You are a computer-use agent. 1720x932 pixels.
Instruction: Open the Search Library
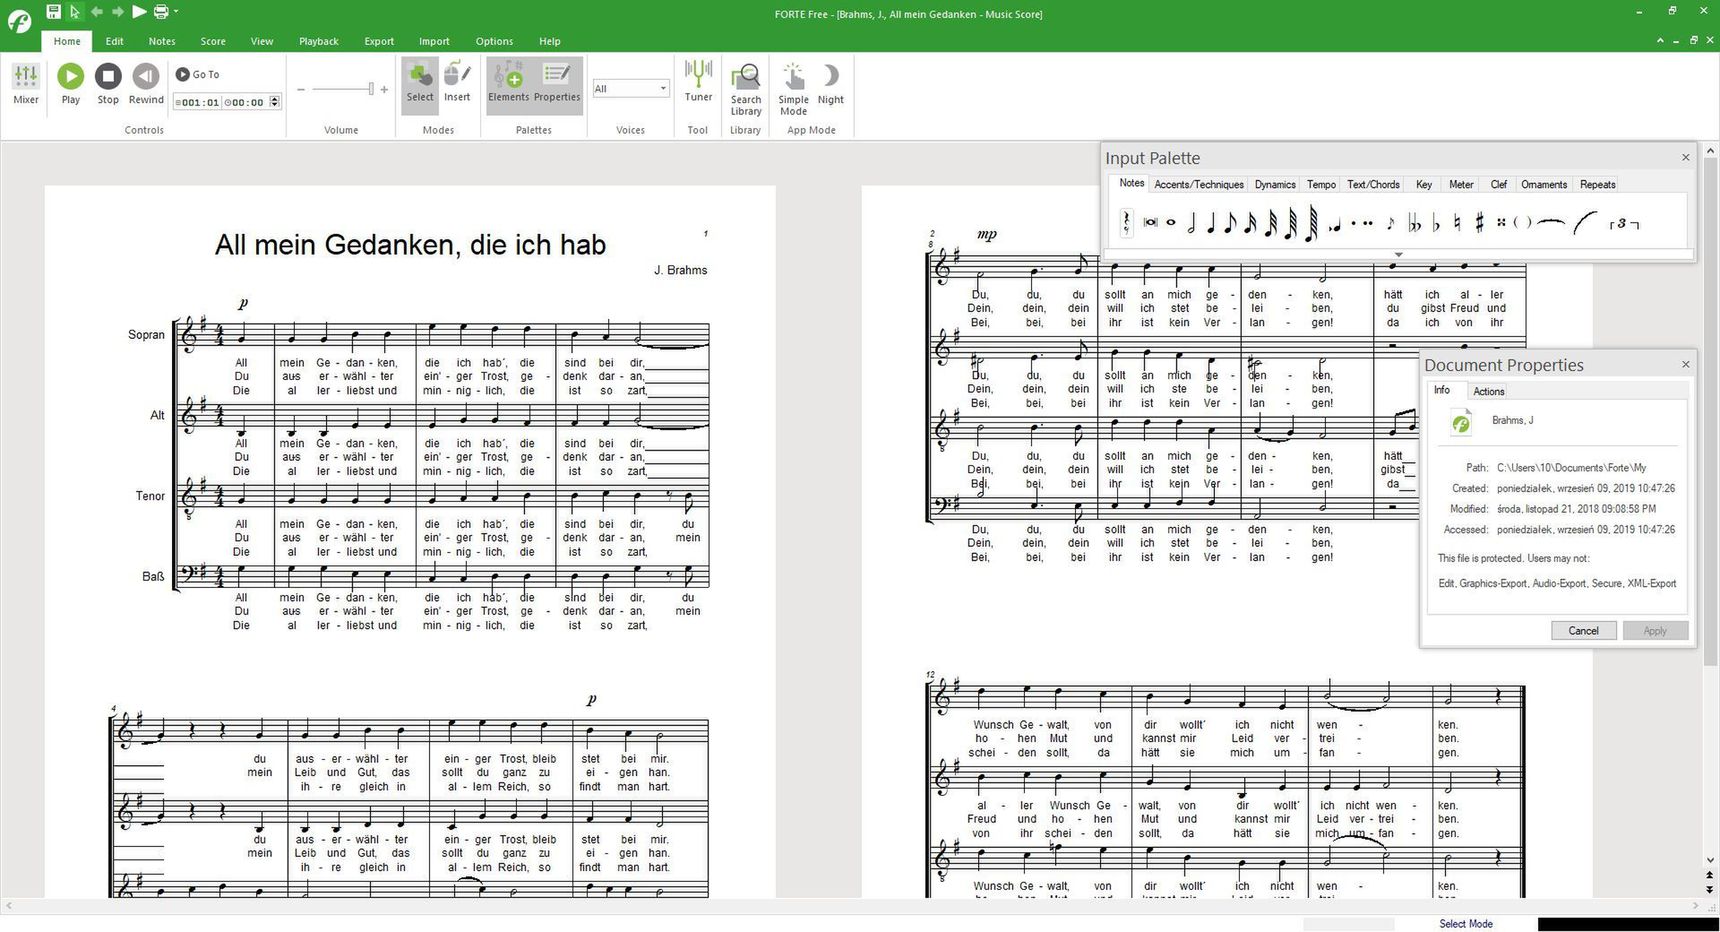(x=746, y=90)
